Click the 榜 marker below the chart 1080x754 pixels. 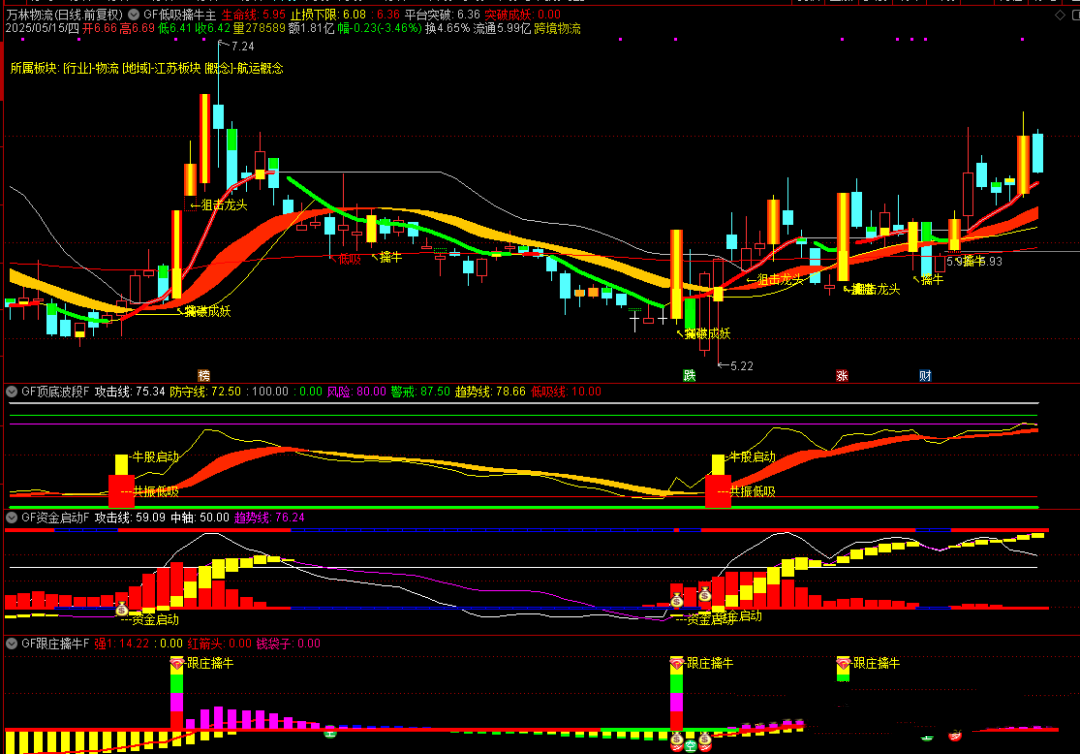(x=204, y=376)
